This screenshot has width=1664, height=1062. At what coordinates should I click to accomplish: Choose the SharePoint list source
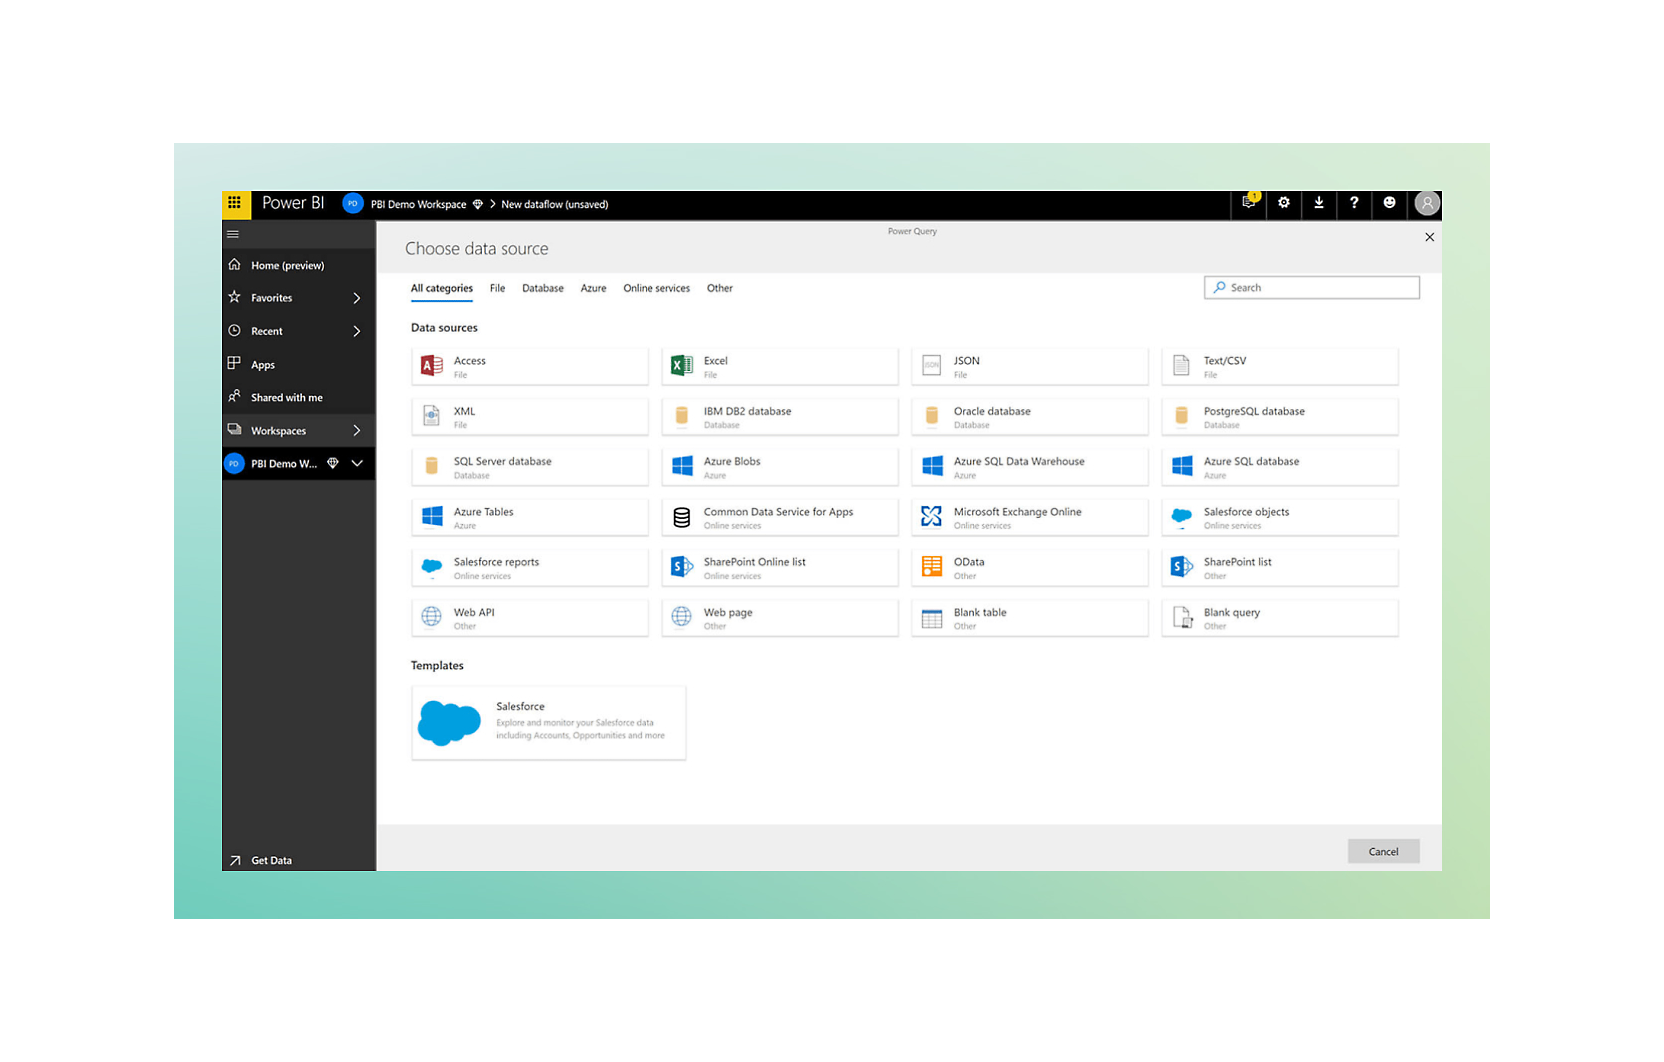click(x=1279, y=568)
